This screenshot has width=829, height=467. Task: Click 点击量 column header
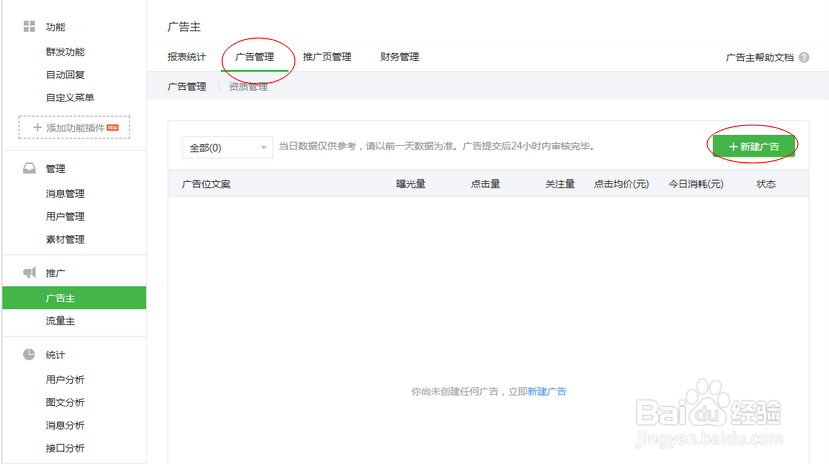[485, 184]
